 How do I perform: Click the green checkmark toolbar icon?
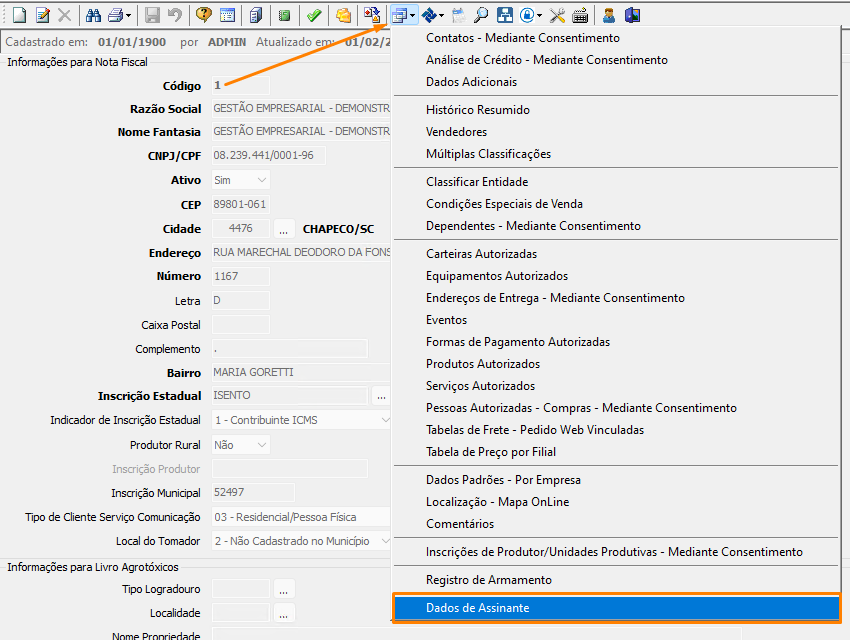click(x=314, y=15)
